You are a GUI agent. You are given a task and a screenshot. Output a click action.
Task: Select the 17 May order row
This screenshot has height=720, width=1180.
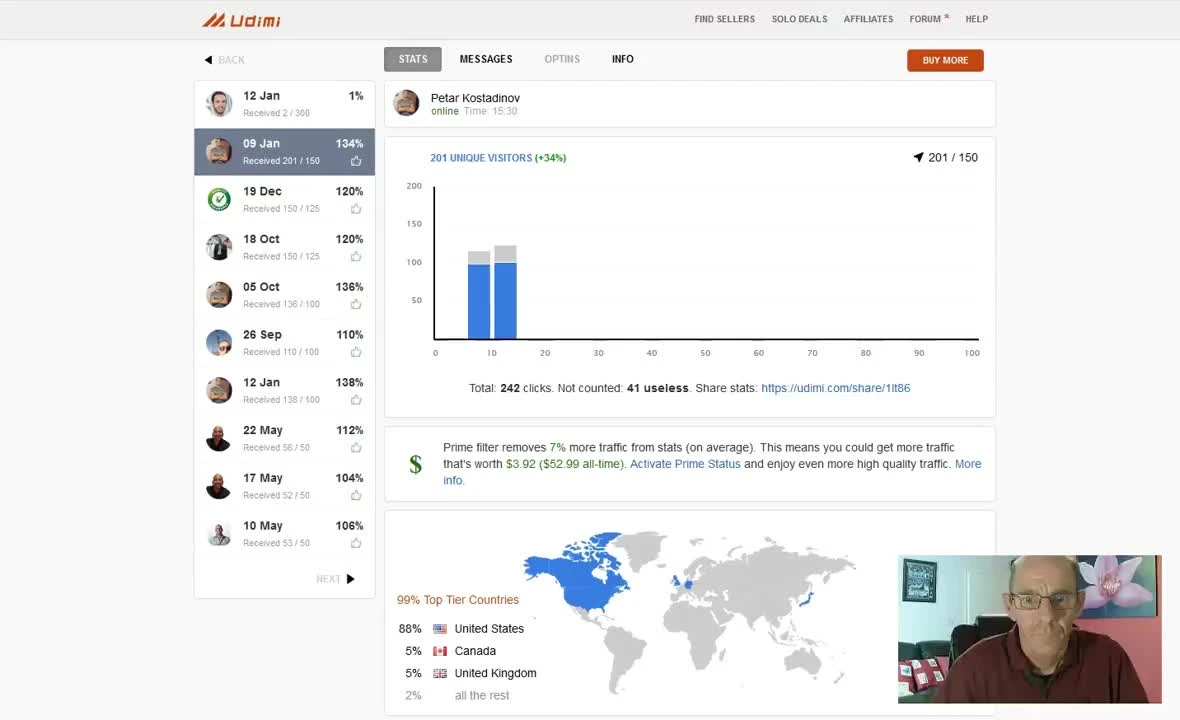tap(284, 486)
